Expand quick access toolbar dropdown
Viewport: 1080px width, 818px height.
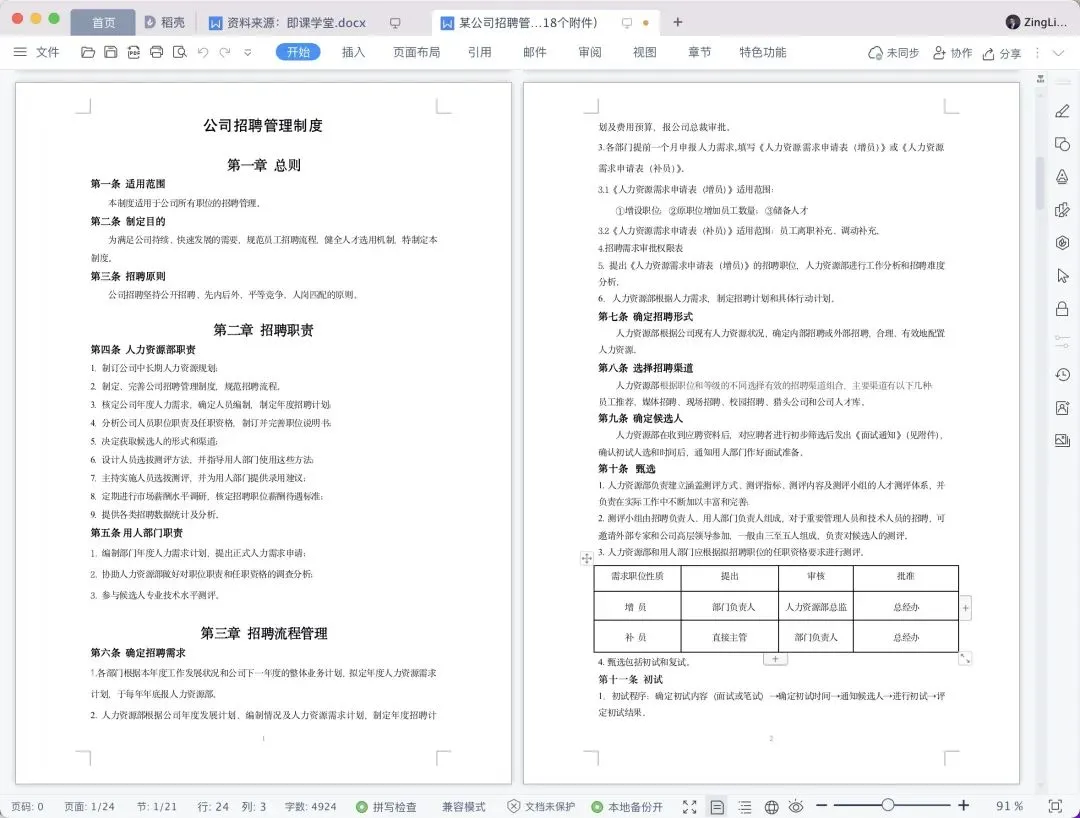[247, 52]
